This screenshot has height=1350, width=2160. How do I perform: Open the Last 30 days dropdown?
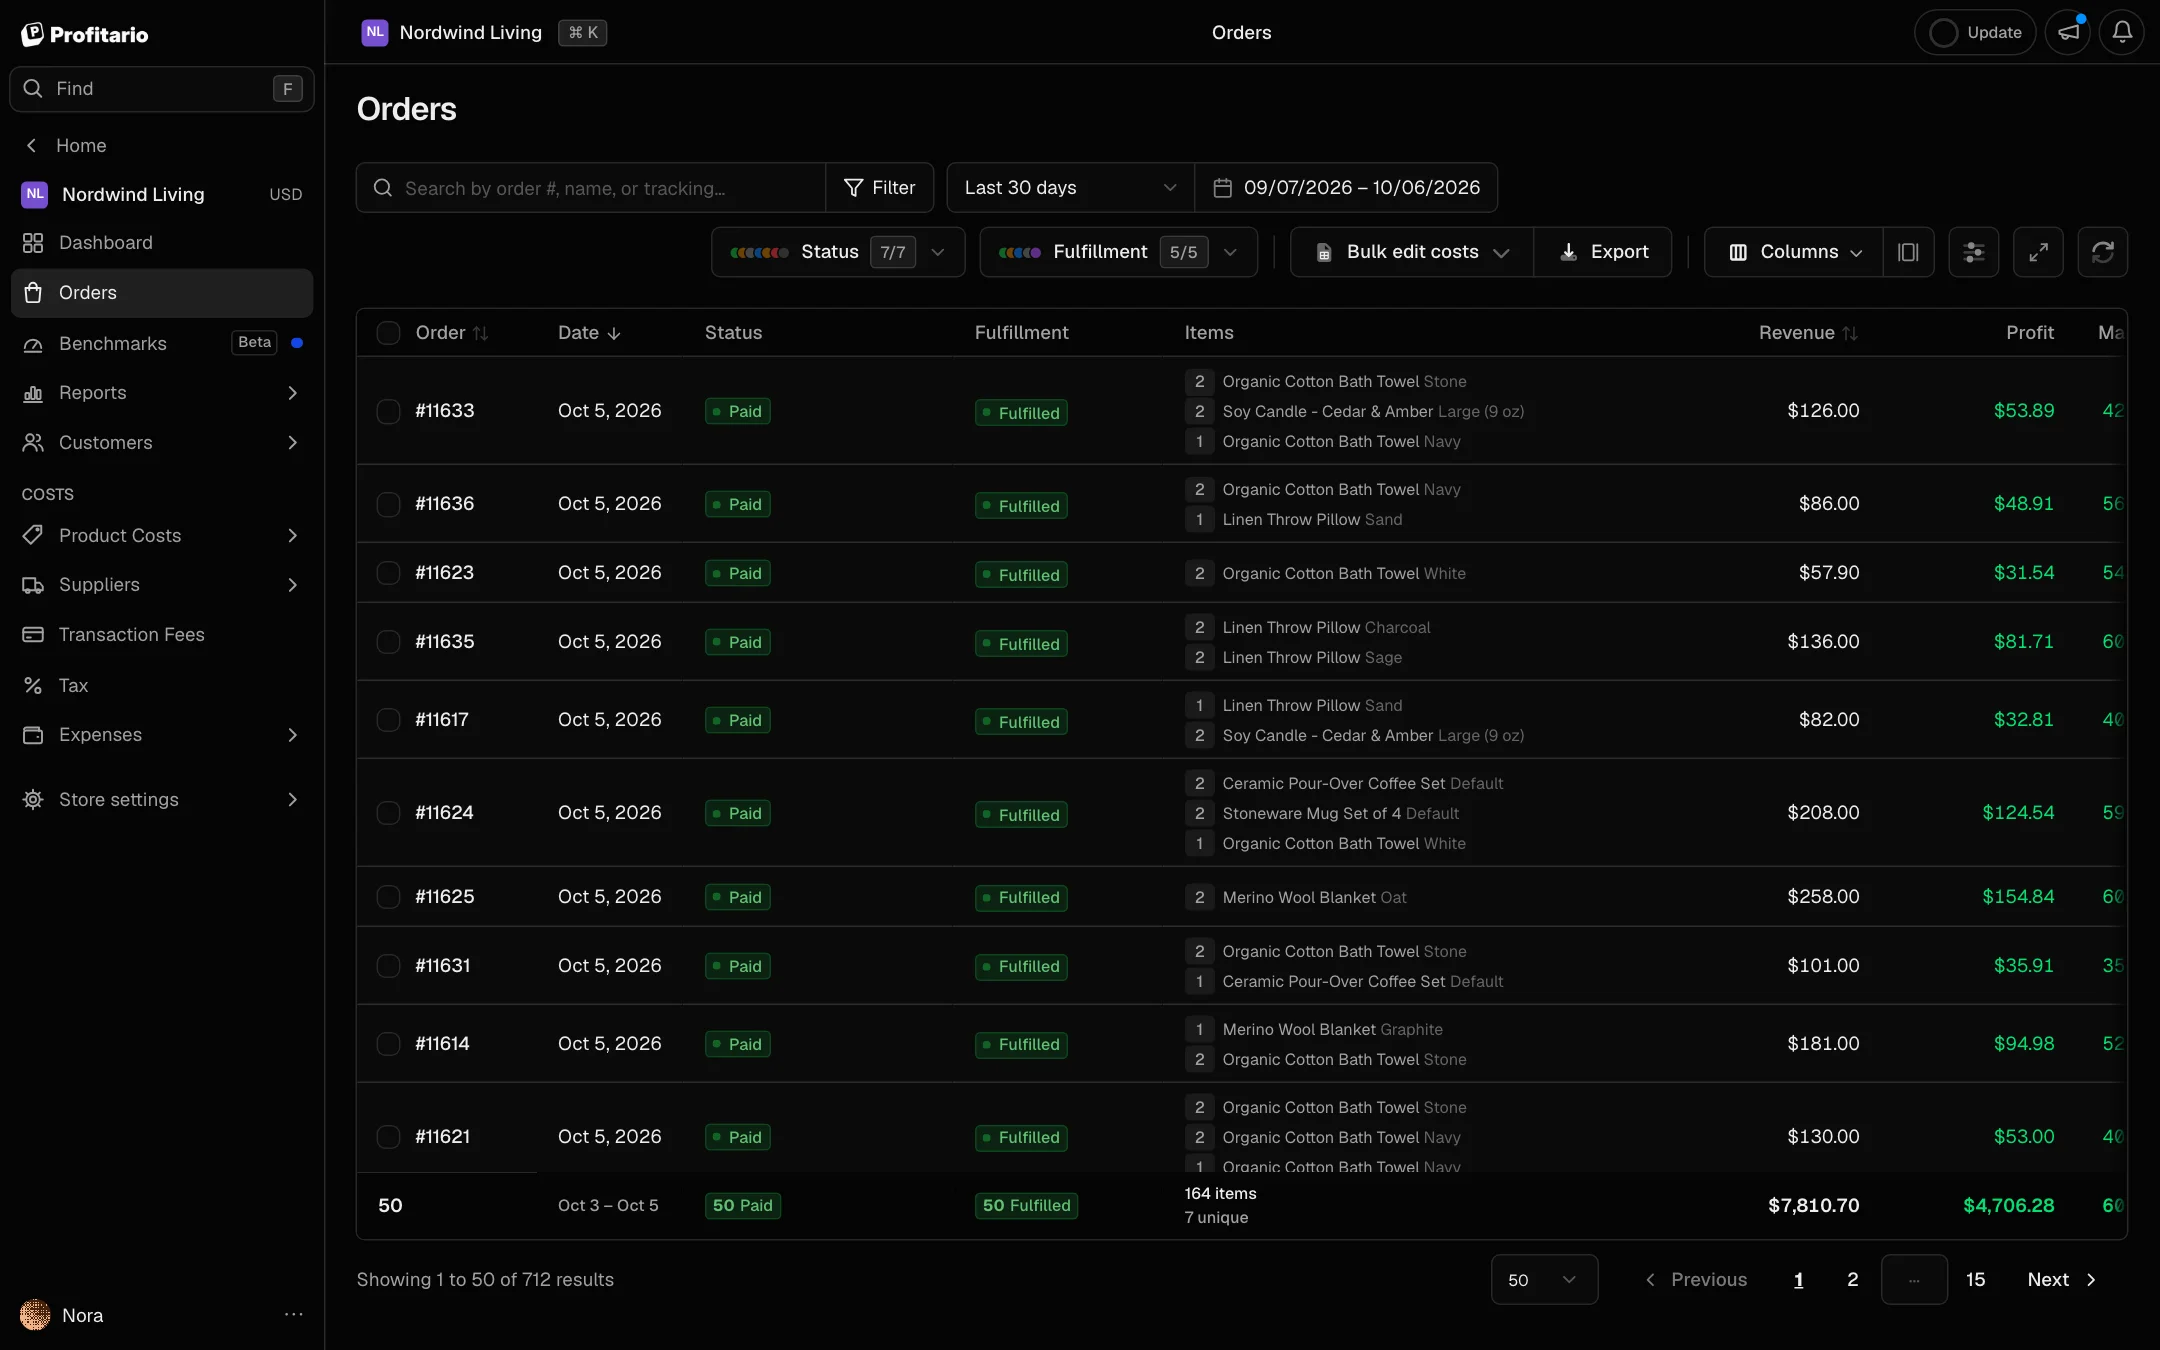pyautogui.click(x=1070, y=188)
